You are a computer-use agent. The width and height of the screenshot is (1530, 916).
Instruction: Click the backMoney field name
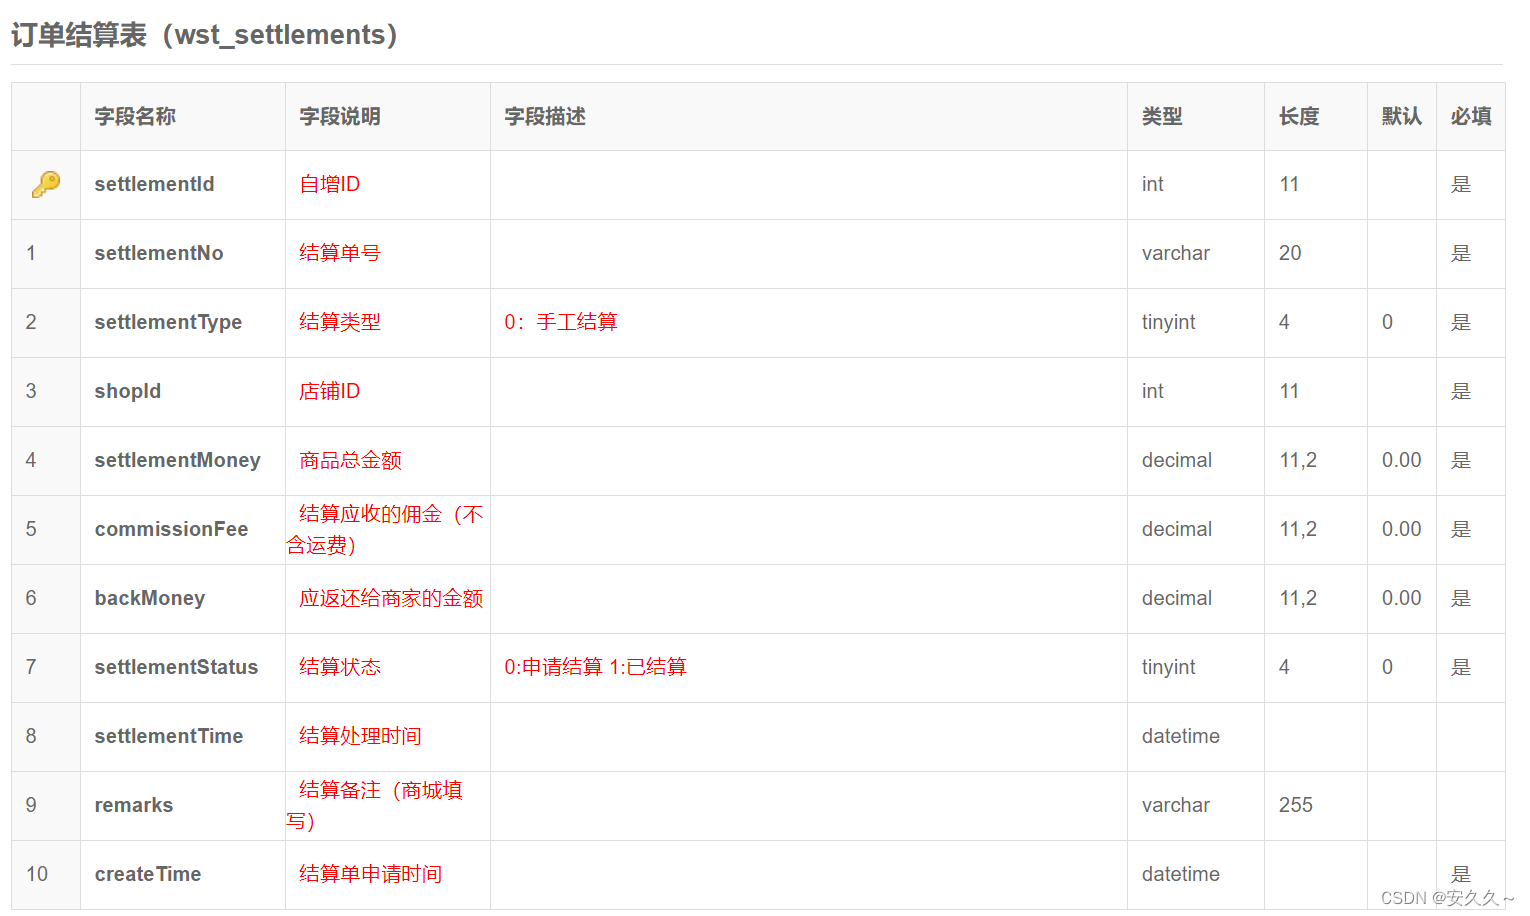pos(150,598)
